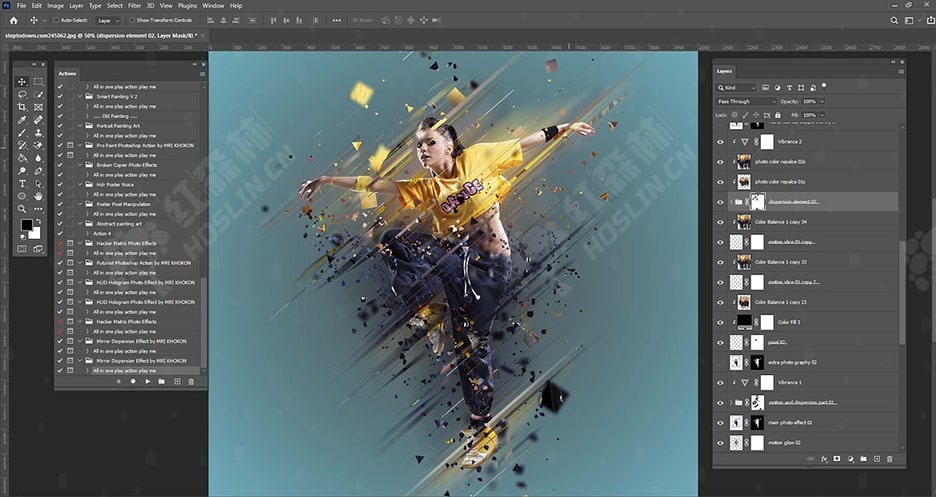Open the Select menu
Image resolution: width=936 pixels, height=497 pixels.
(115, 5)
